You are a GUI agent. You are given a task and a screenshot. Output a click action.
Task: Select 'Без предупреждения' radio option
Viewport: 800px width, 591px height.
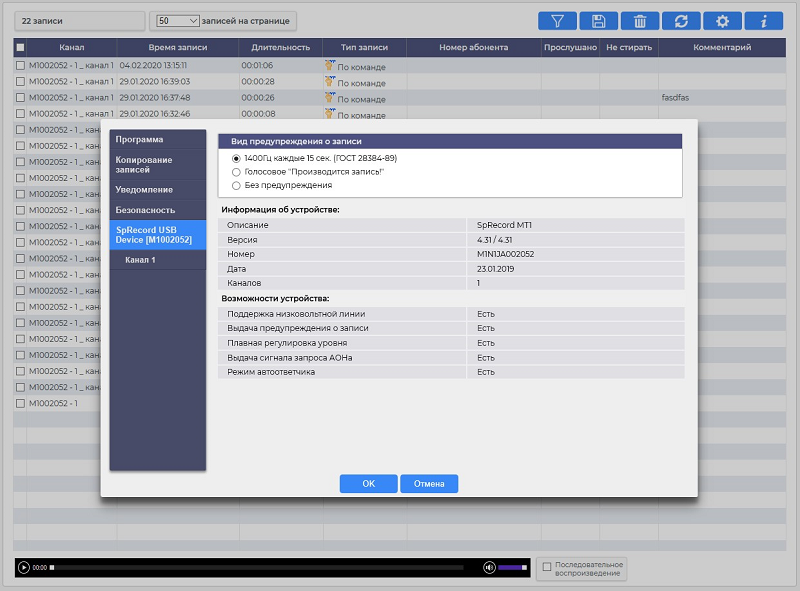(236, 186)
